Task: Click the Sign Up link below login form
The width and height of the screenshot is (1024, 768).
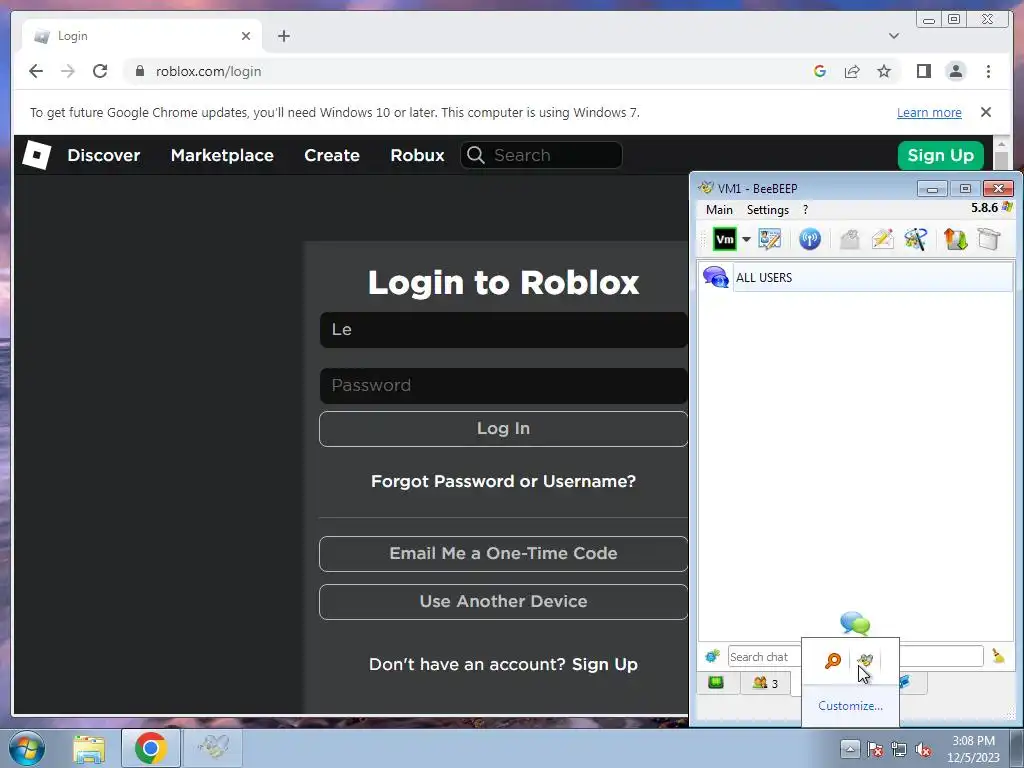Action: (x=605, y=664)
